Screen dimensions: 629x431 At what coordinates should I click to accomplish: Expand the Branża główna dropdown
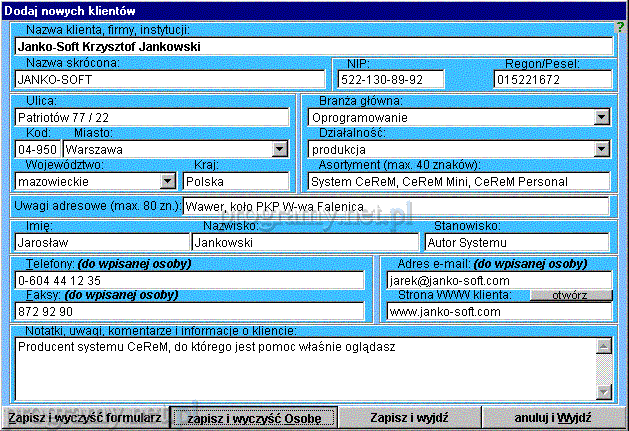(601, 117)
